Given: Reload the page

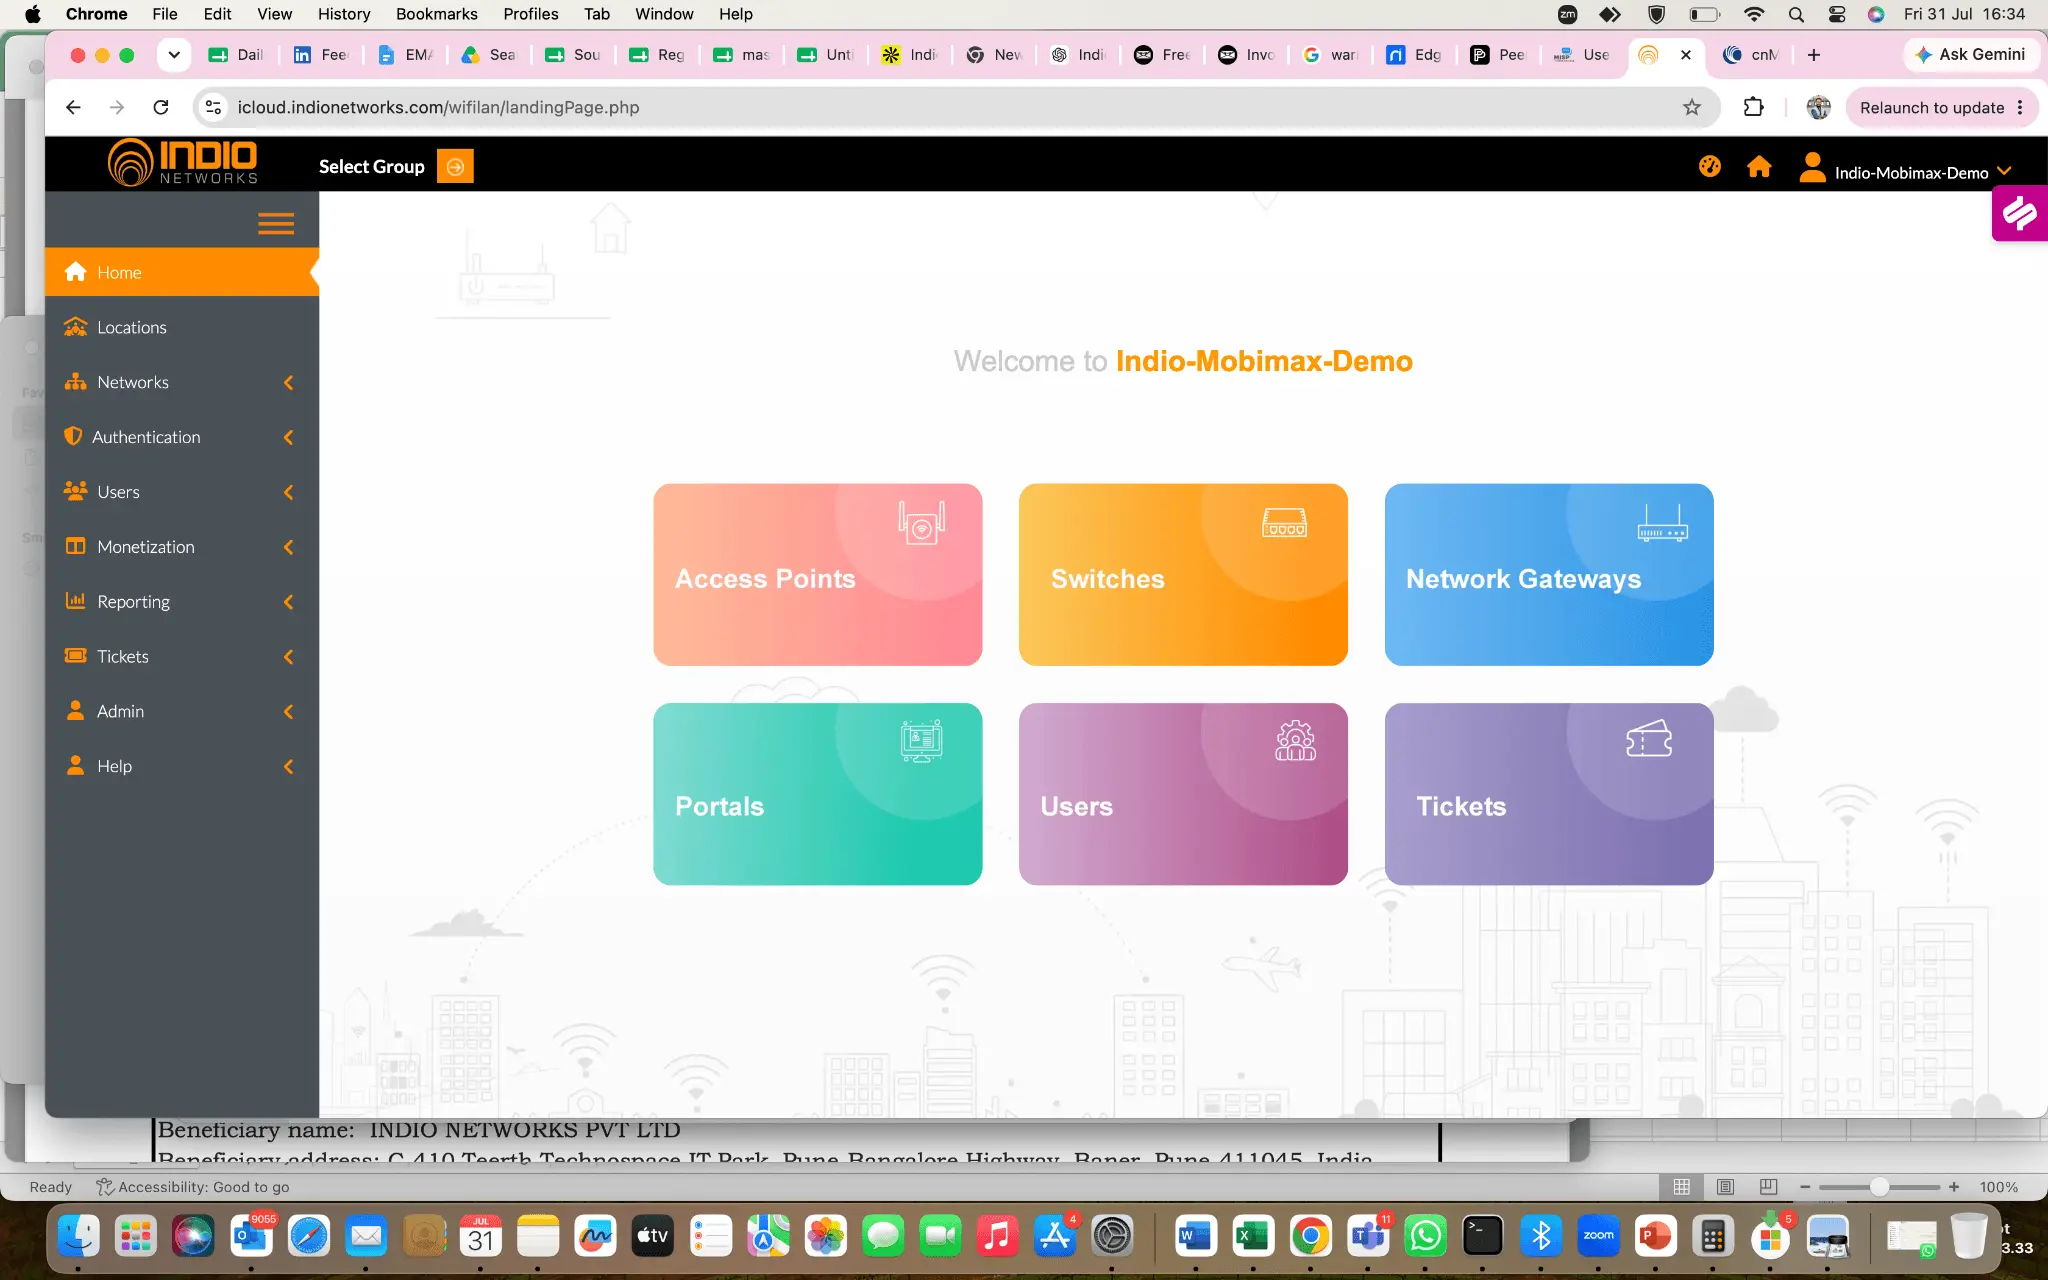Looking at the screenshot, I should pyautogui.click(x=161, y=107).
